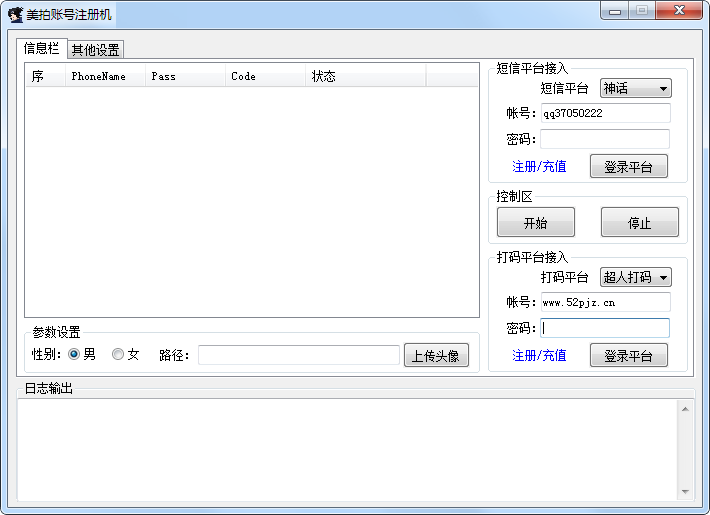This screenshot has height=515, width=710.
Task: Switch to the 其他设置 tab
Action: tap(95, 50)
